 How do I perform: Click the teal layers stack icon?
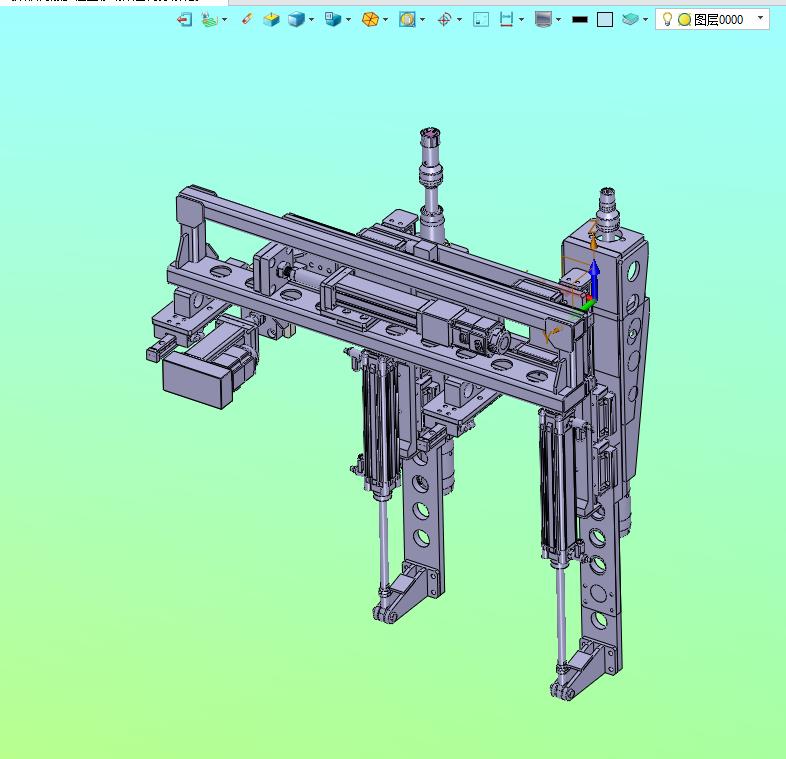pyautogui.click(x=630, y=20)
